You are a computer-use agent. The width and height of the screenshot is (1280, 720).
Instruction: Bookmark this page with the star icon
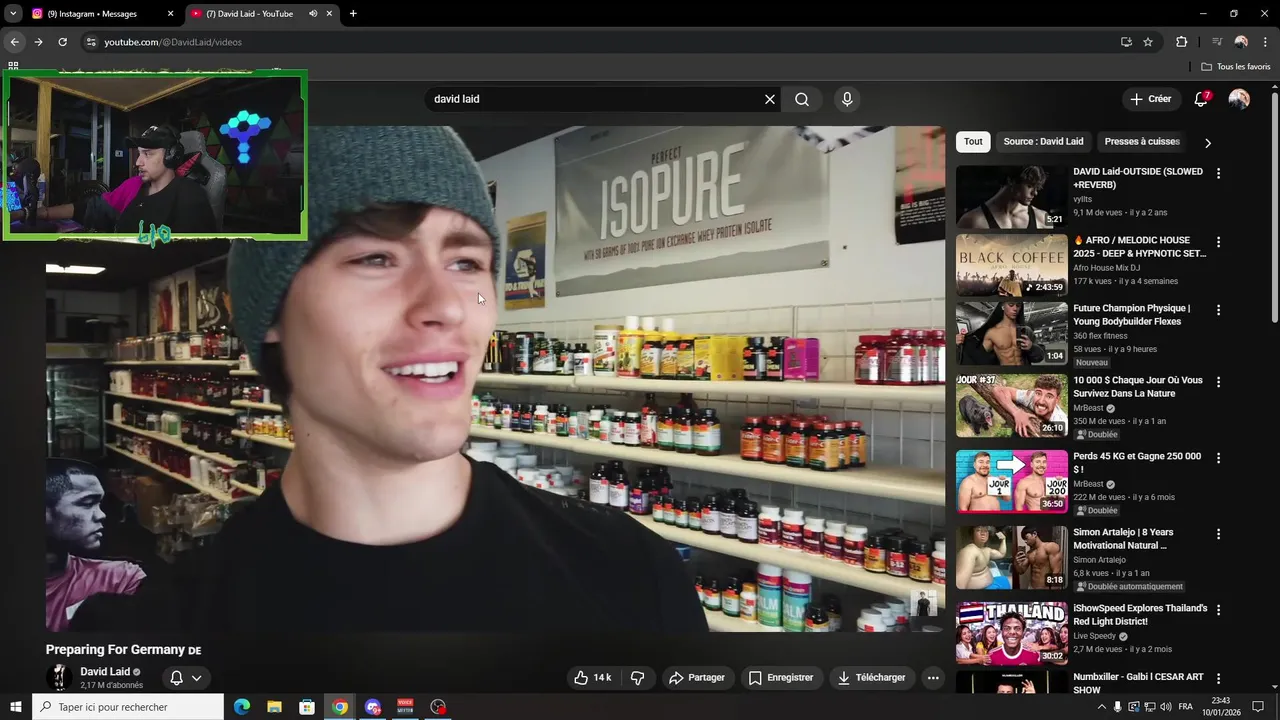click(1148, 42)
